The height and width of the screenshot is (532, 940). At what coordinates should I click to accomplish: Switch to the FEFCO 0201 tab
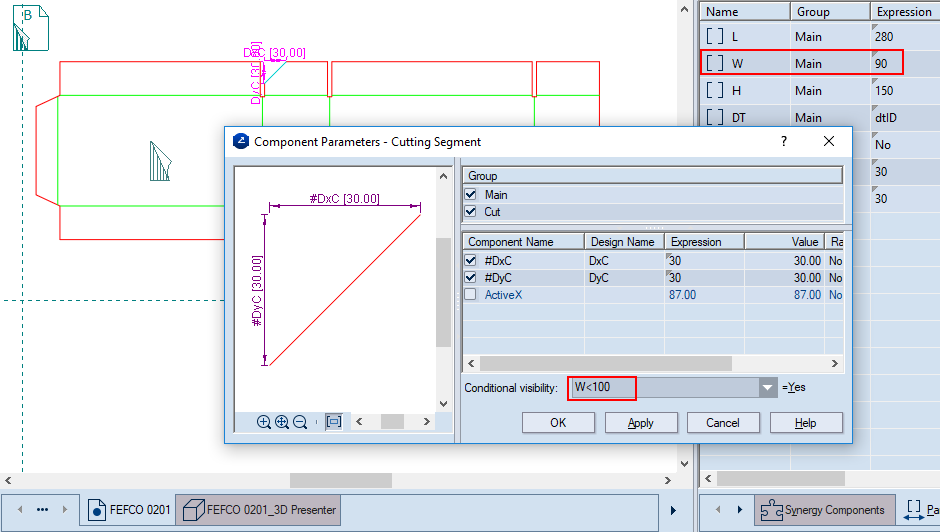click(x=129, y=510)
